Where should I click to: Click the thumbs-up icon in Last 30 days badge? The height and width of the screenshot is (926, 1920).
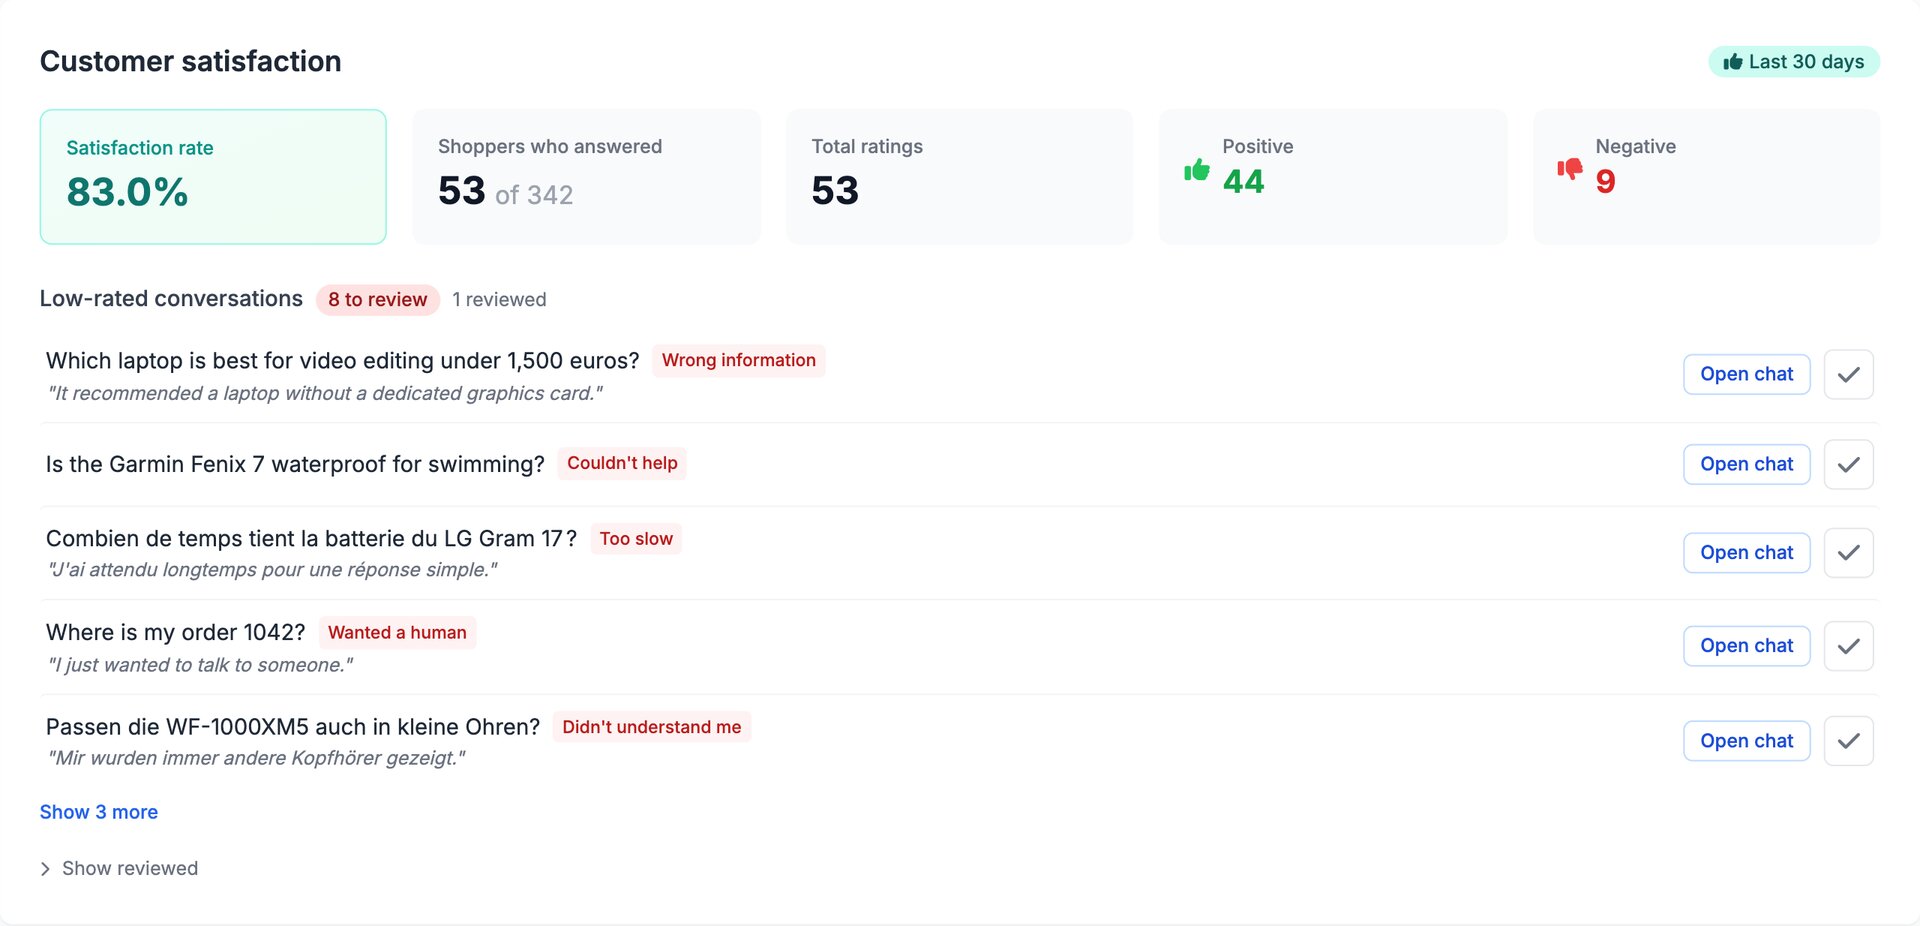(x=1733, y=62)
